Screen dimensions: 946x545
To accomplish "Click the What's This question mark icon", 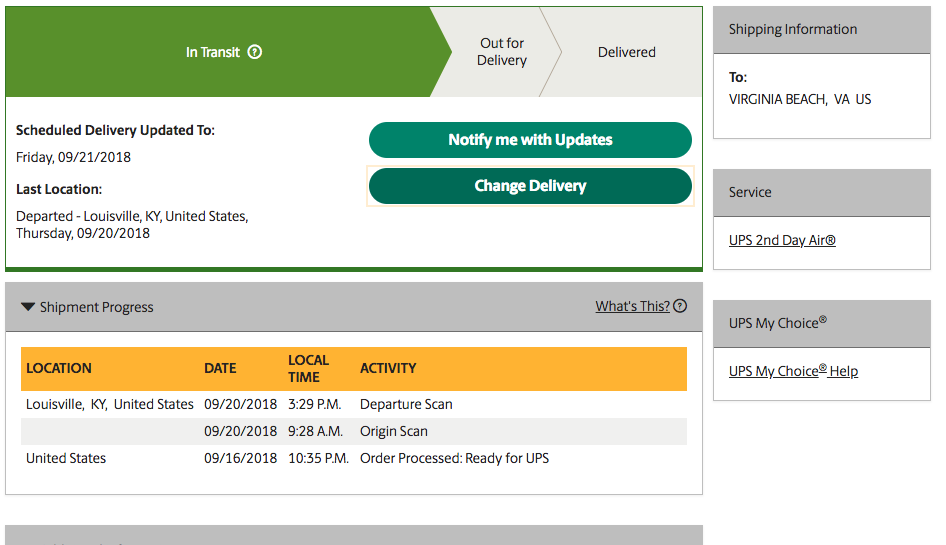I will tap(680, 306).
